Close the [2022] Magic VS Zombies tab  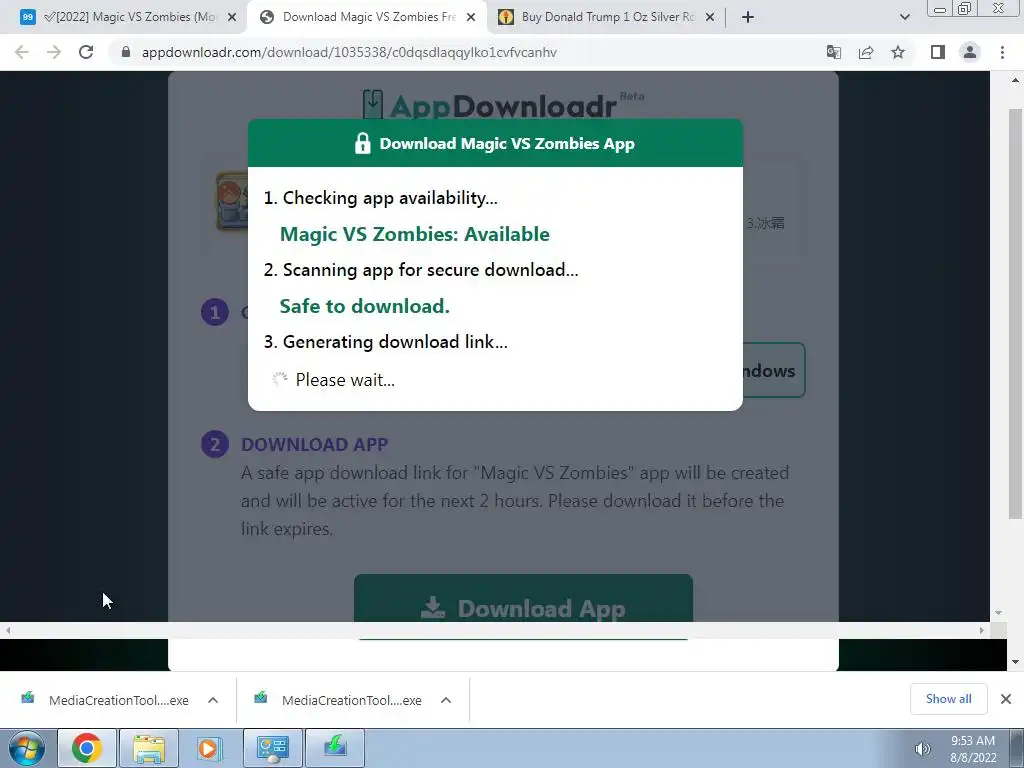pyautogui.click(x=232, y=17)
